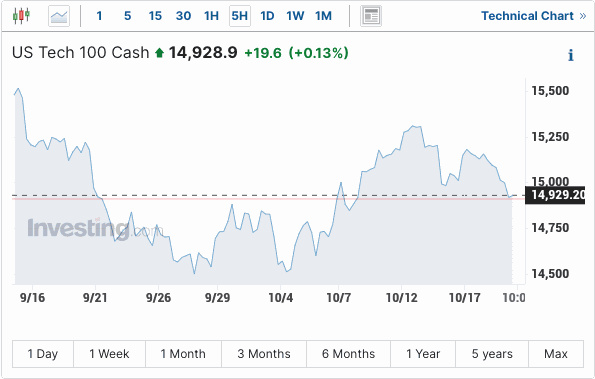Viewport: 595px width, 379px height.
Task: Click the green up arrow indicator
Action: pos(159,53)
